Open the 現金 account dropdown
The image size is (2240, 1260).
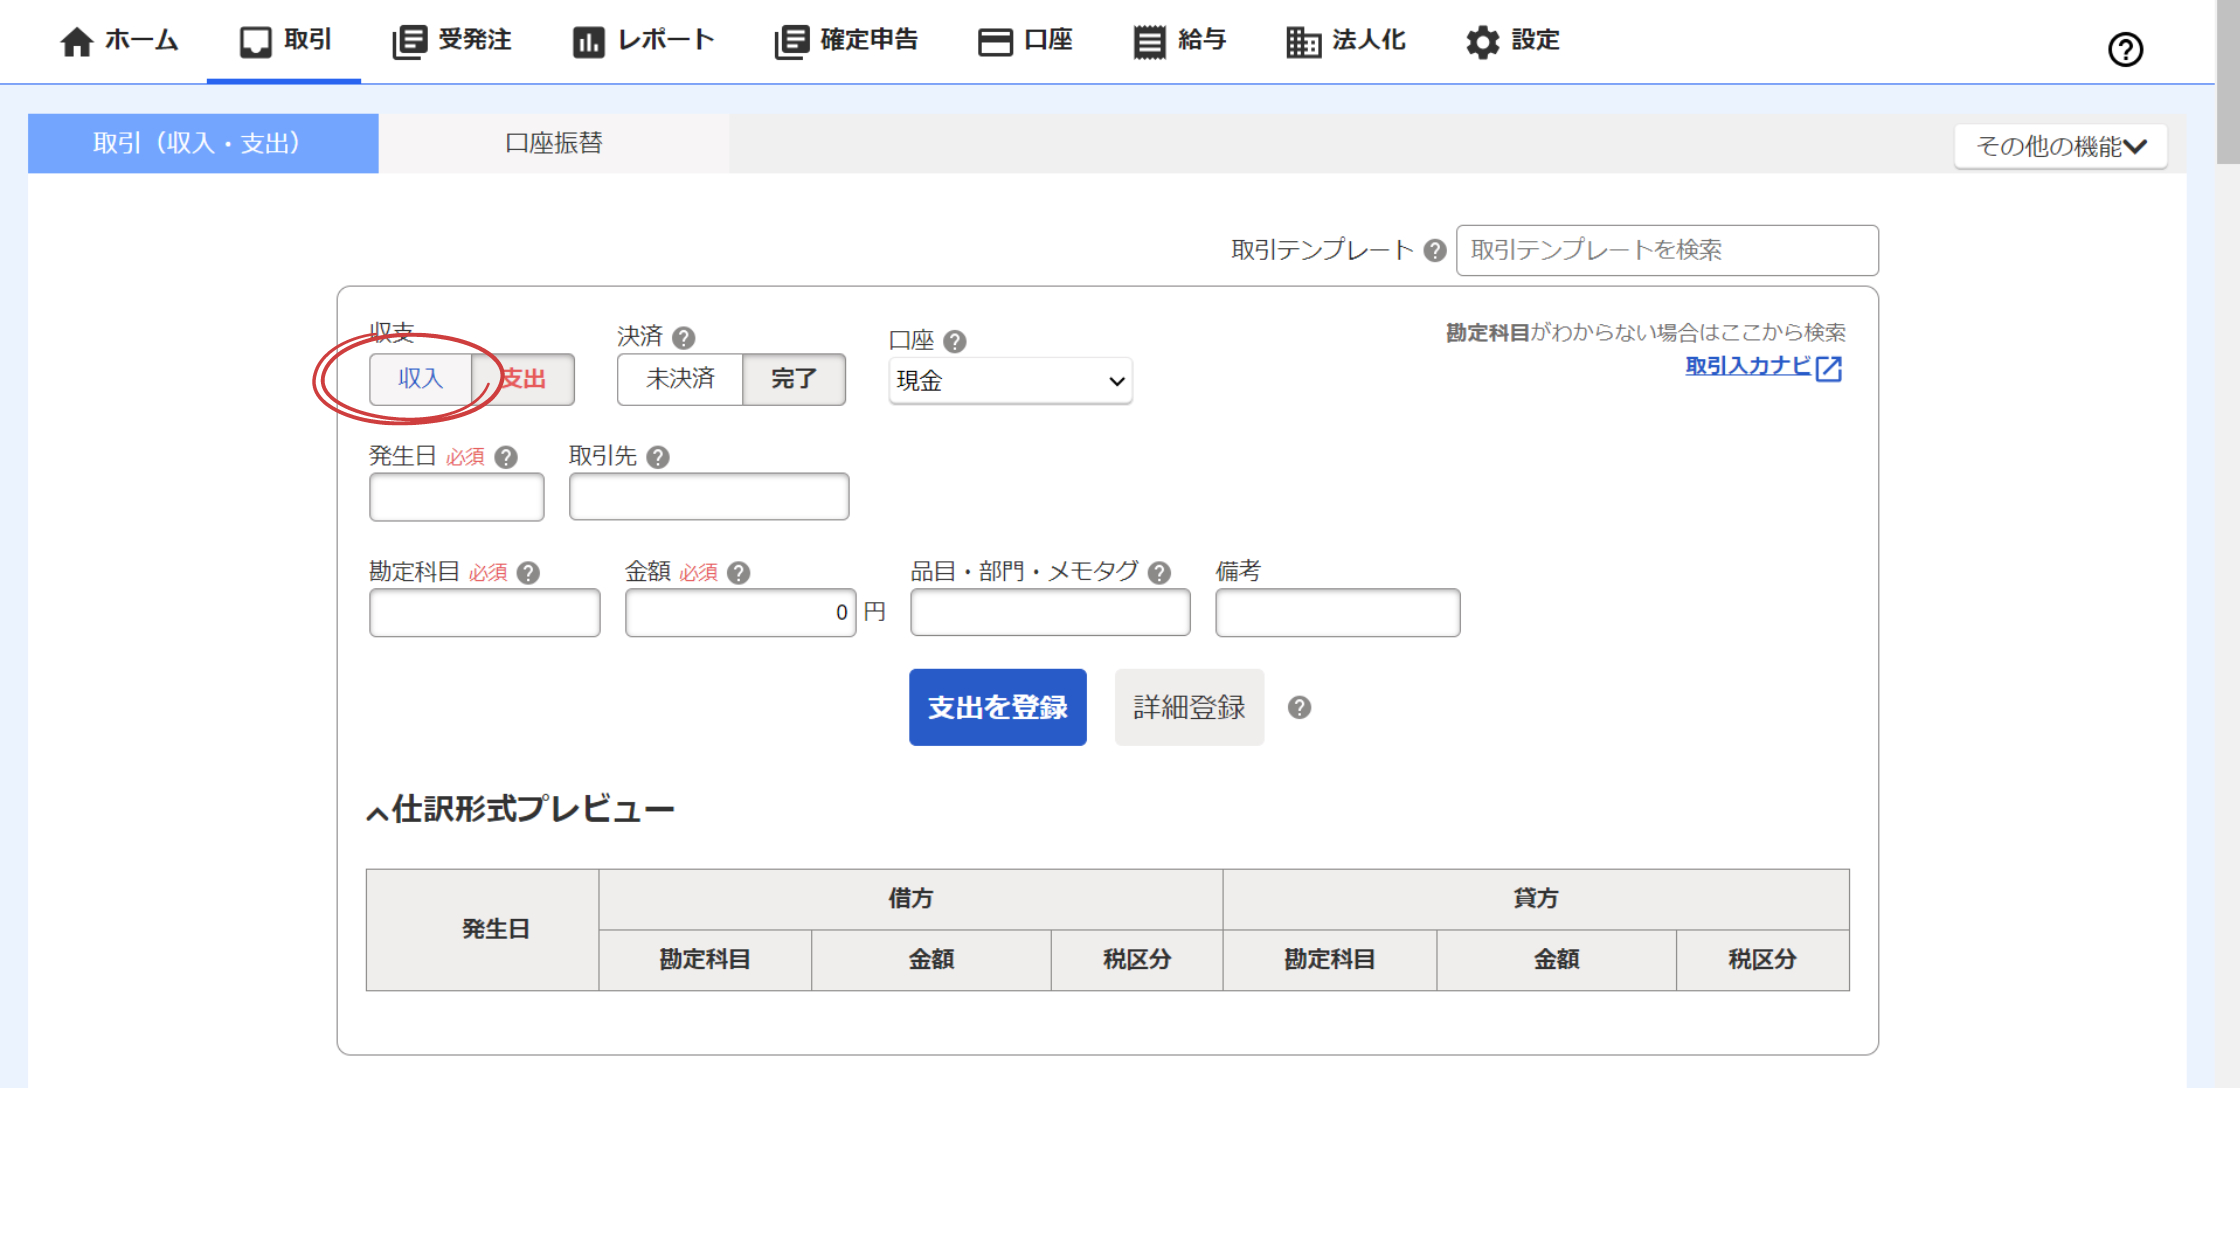point(1009,381)
